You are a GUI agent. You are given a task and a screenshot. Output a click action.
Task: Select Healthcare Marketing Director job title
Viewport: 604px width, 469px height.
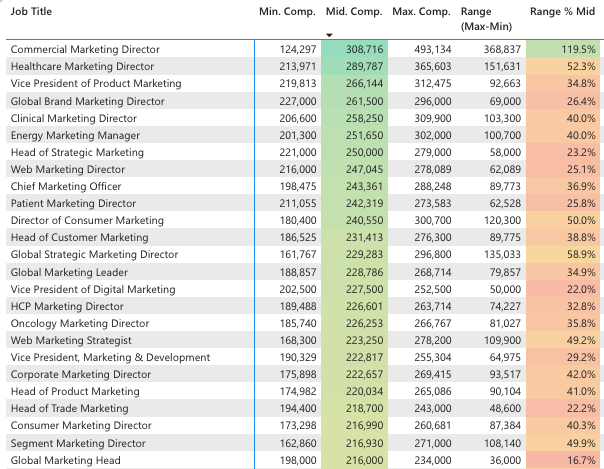(82, 66)
